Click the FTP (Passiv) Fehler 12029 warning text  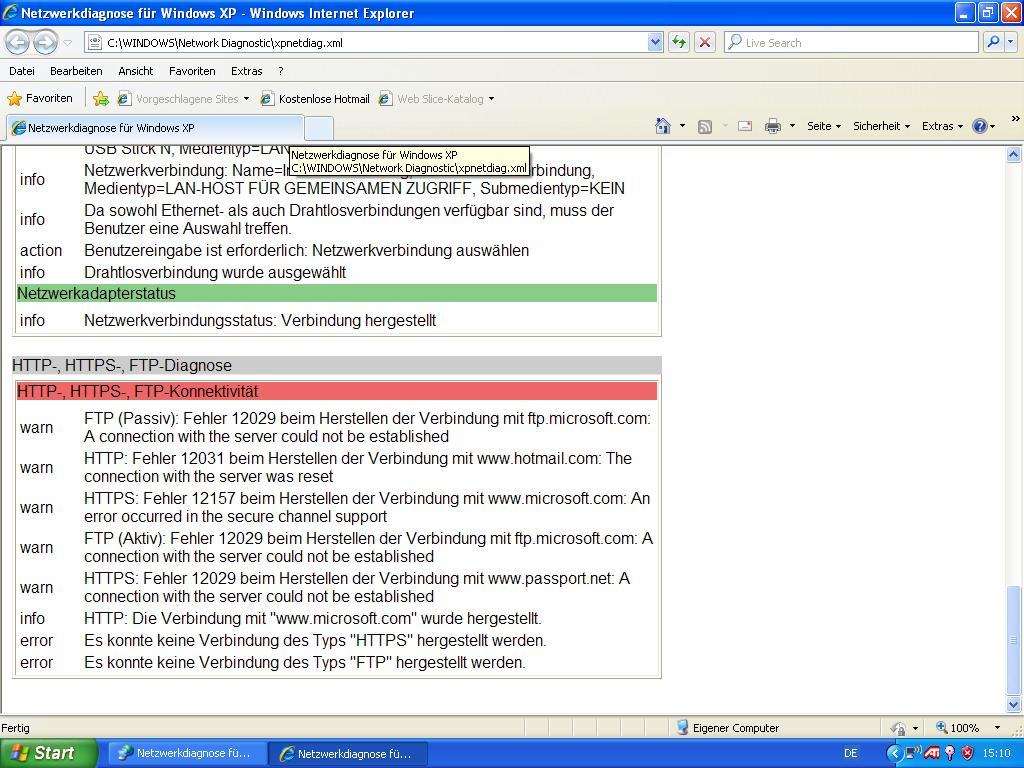click(368, 427)
